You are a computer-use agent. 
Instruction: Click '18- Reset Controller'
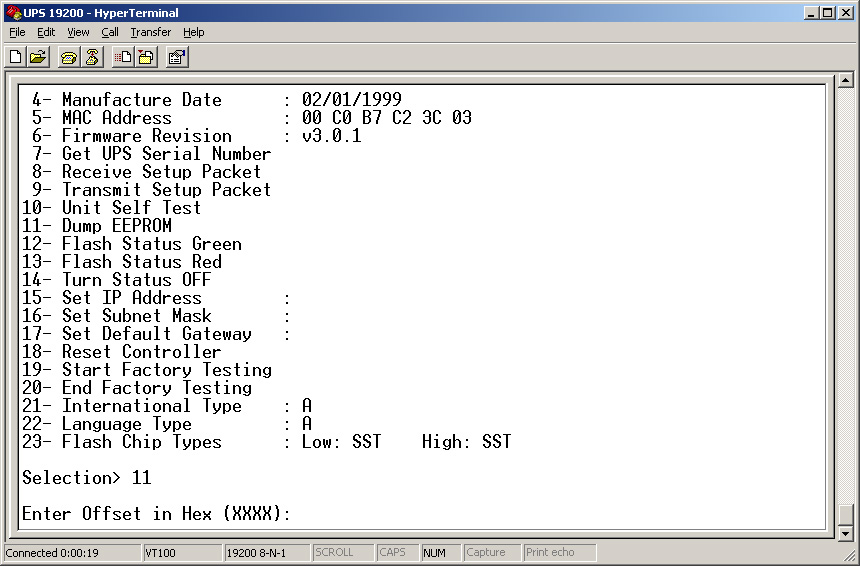pos(122,352)
